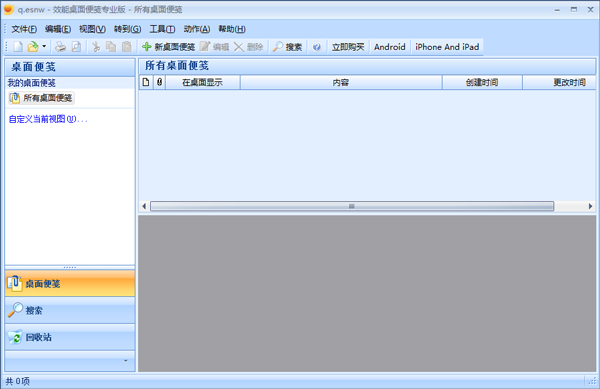The height and width of the screenshot is (389, 600).
Task: Expand the open folder dropdown arrow
Action: tap(44, 47)
